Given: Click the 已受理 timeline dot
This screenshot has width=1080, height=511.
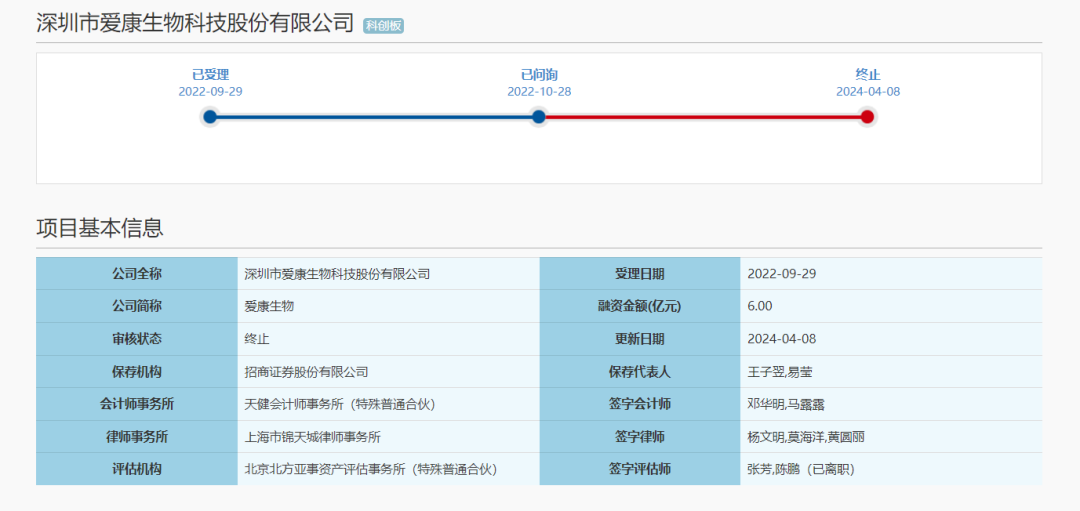Looking at the screenshot, I should coord(210,117).
